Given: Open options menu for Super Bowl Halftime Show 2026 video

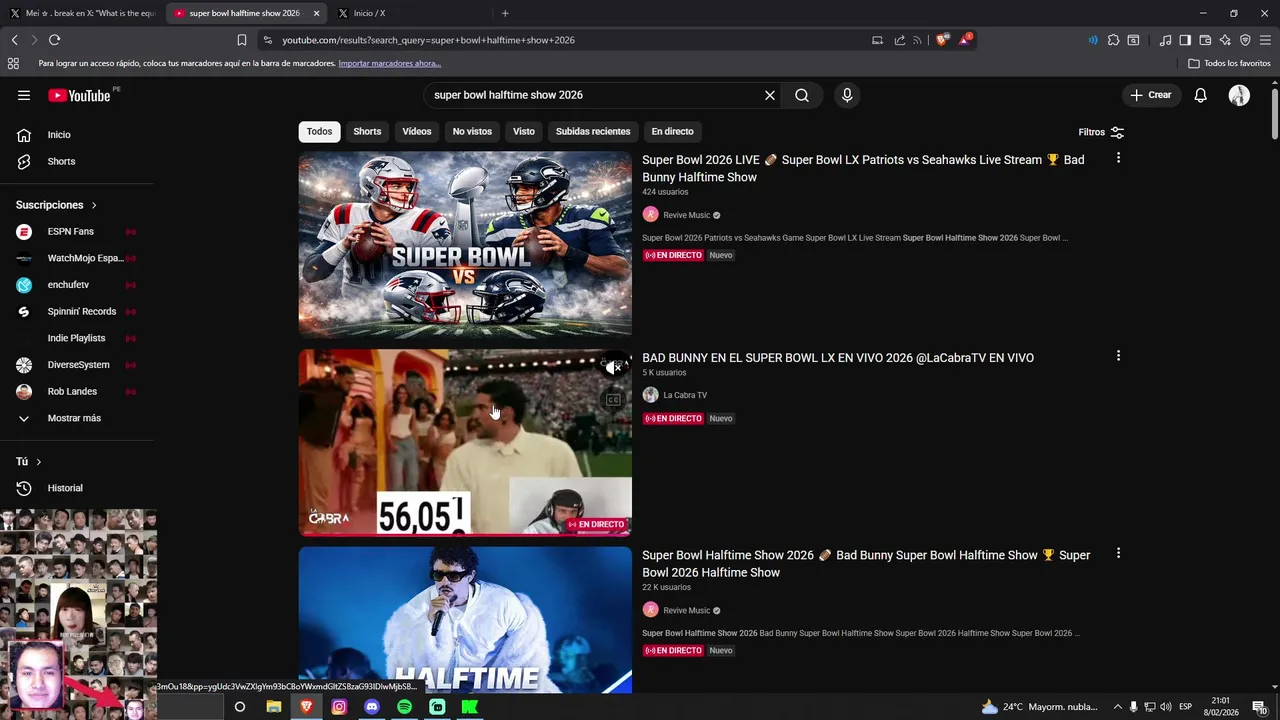Looking at the screenshot, I should (x=1118, y=553).
